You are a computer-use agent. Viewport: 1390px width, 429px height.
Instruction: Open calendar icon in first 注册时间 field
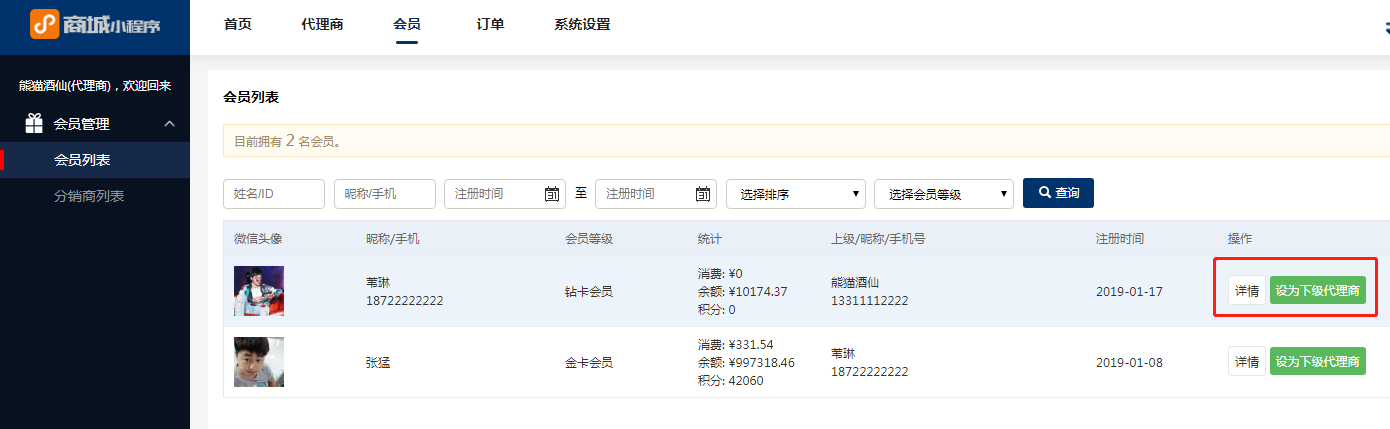coord(552,194)
